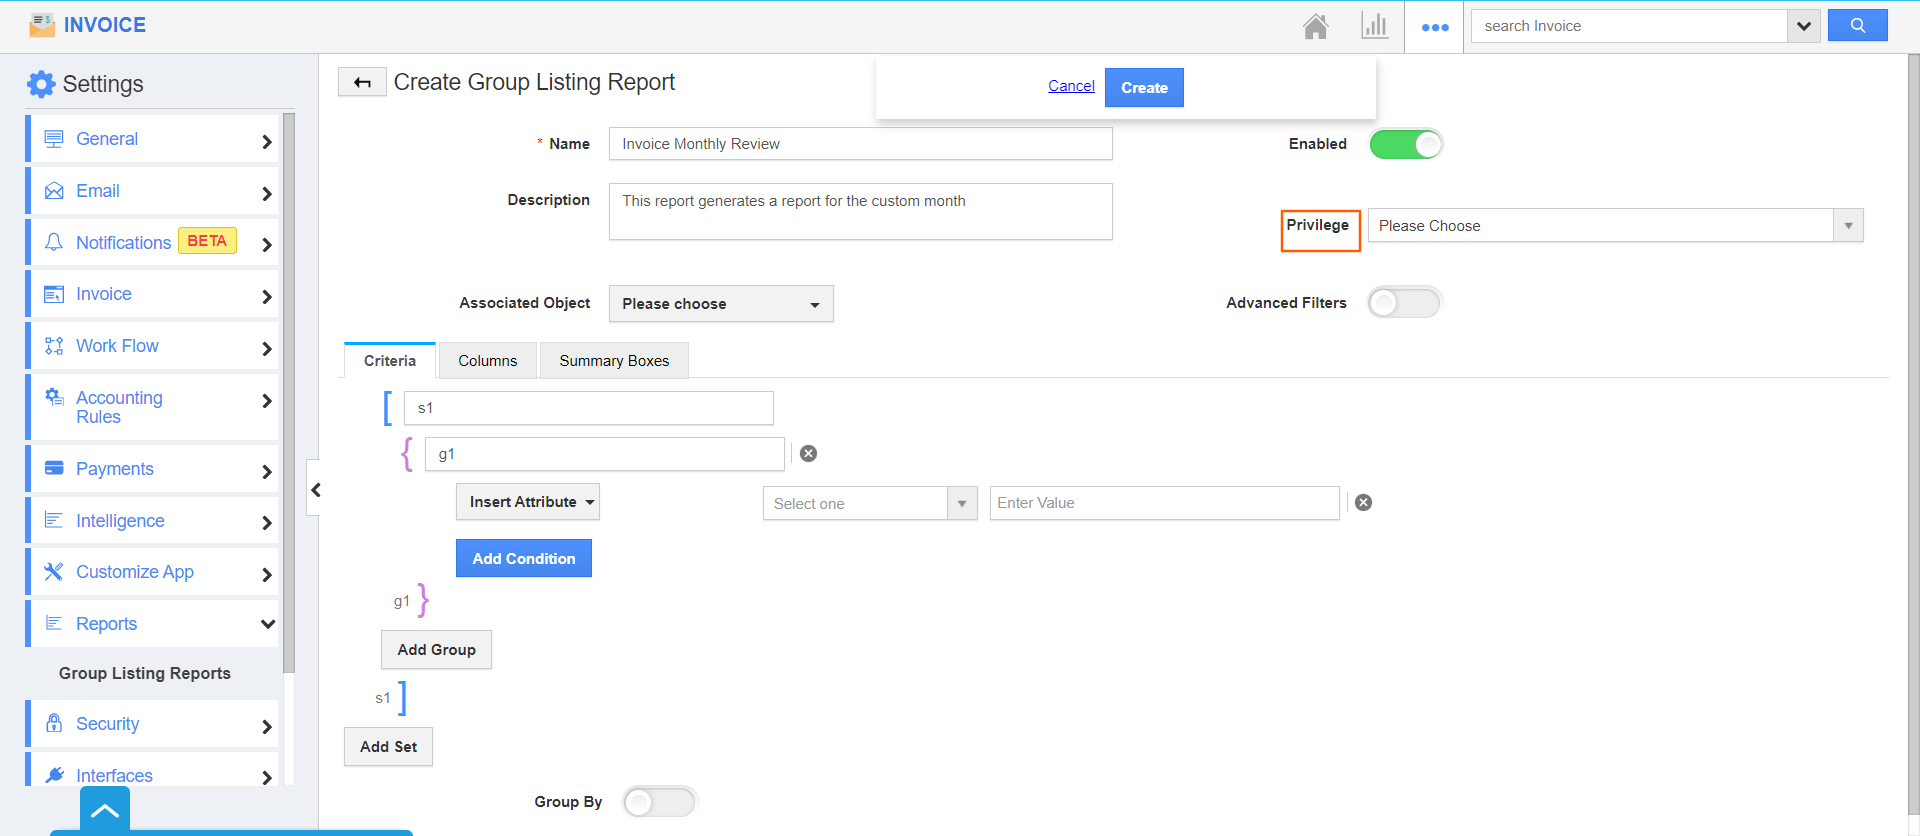
Task: Turn on the Group By toggle
Action: pyautogui.click(x=658, y=802)
